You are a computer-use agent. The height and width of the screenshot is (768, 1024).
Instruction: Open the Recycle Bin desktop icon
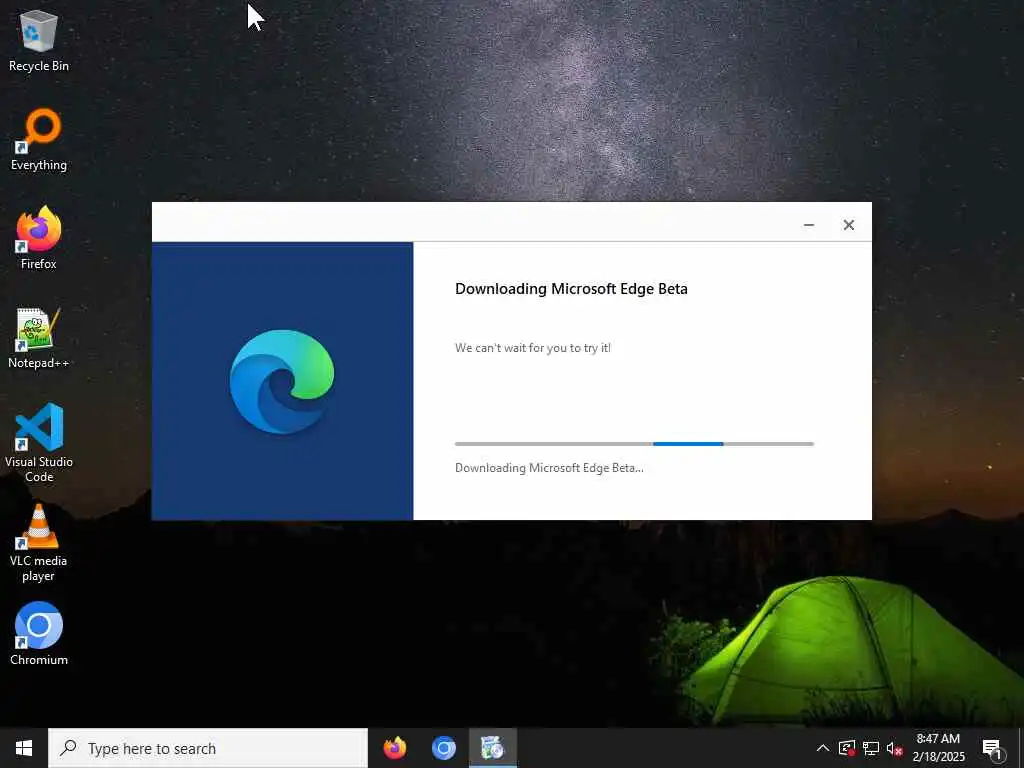[39, 40]
